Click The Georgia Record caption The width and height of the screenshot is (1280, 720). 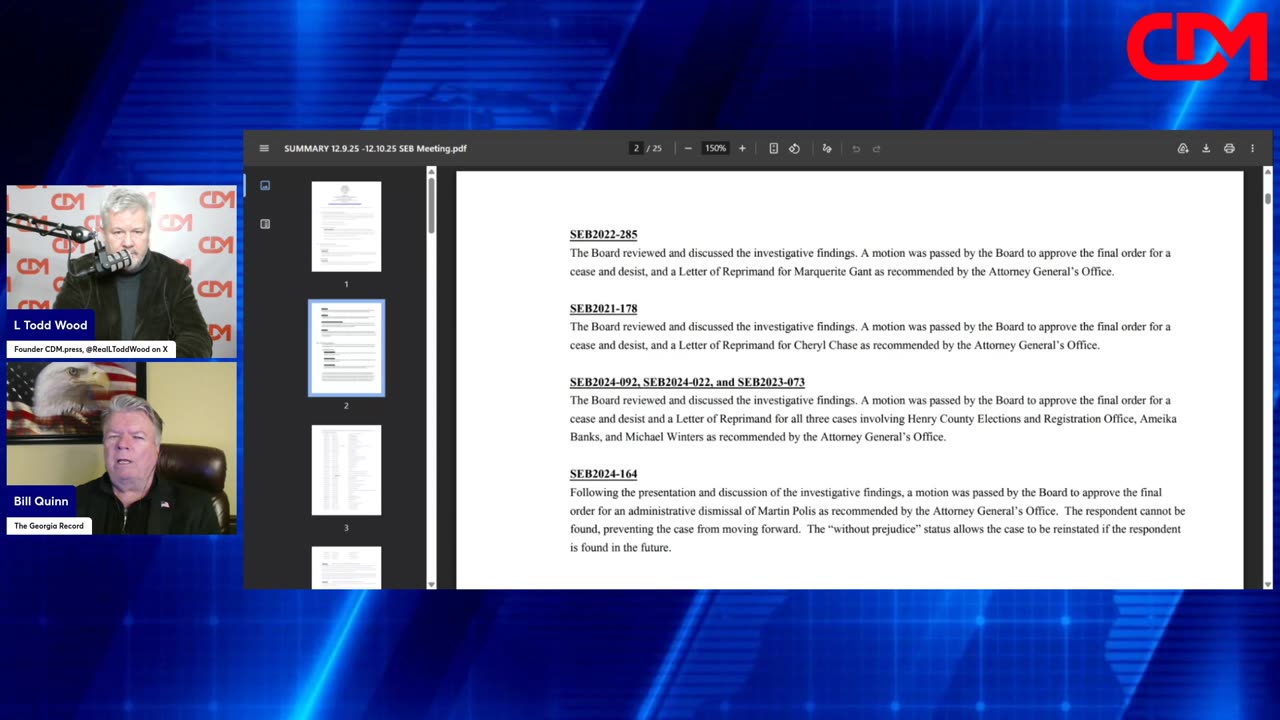click(49, 526)
